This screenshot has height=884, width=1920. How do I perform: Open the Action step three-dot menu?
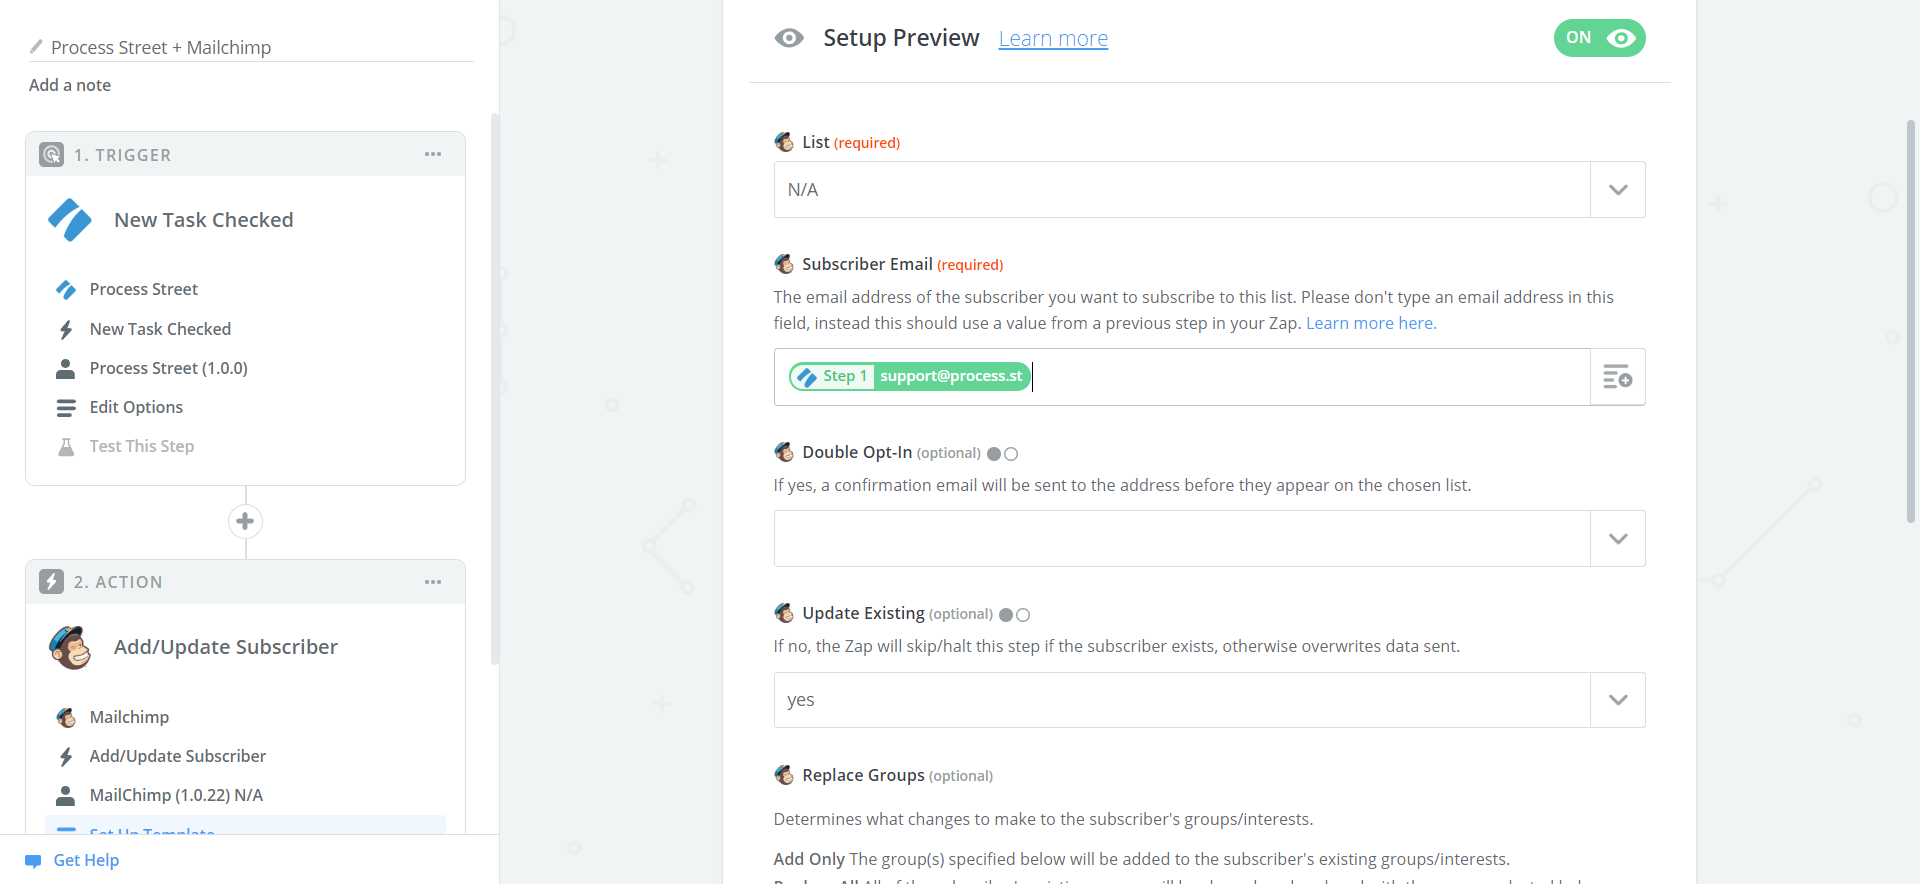click(x=433, y=582)
